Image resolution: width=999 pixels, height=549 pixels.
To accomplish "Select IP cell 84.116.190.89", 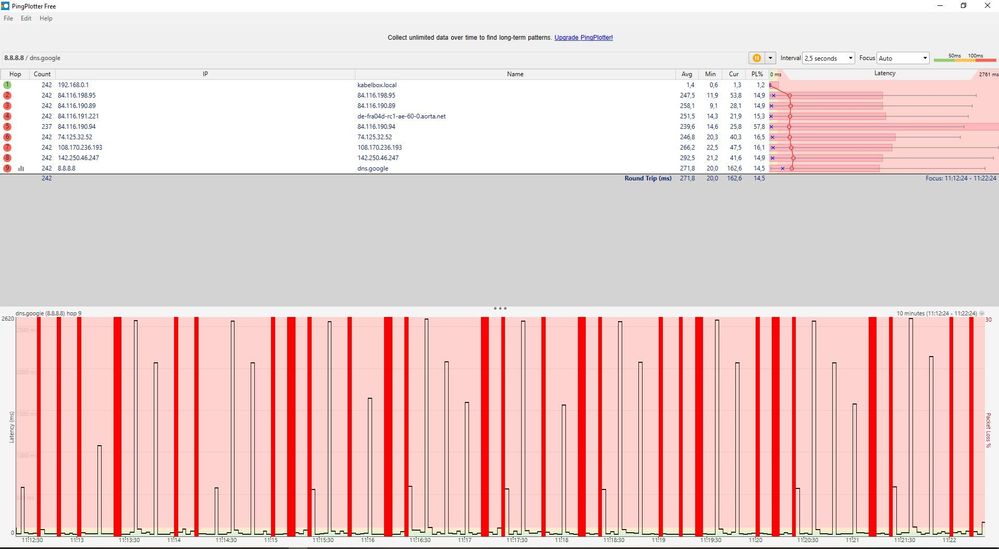I will tap(77, 106).
